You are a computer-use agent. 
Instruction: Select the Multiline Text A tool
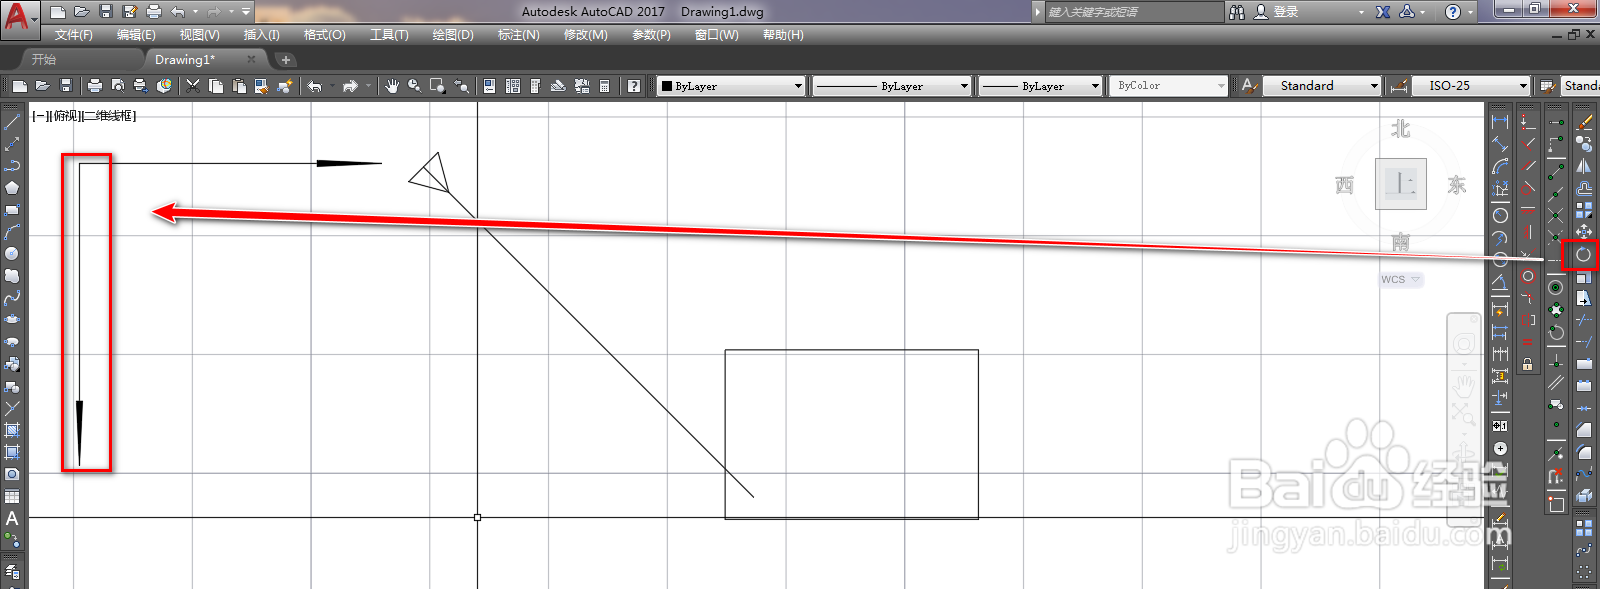(x=12, y=518)
